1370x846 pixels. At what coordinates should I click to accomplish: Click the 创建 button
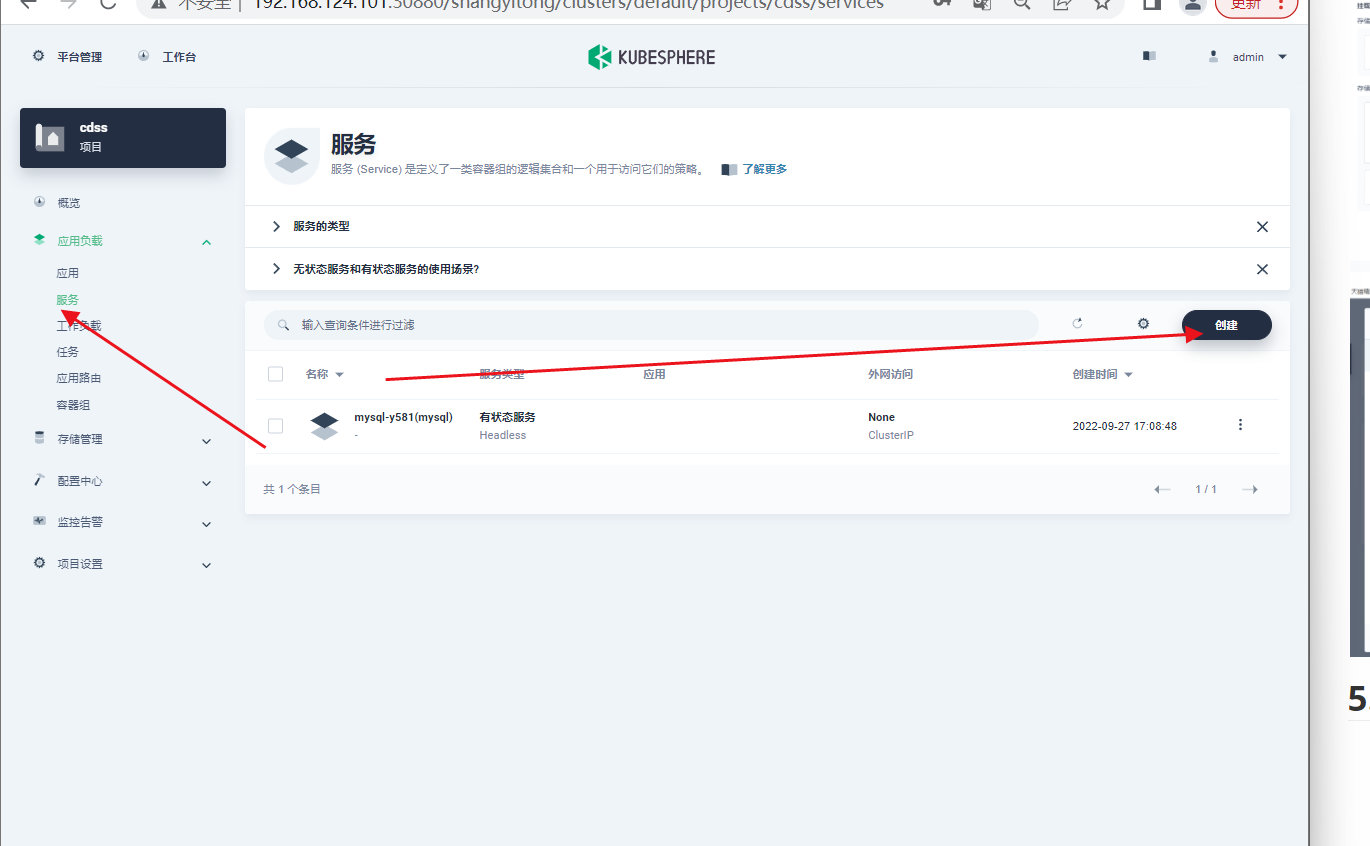pos(1226,325)
